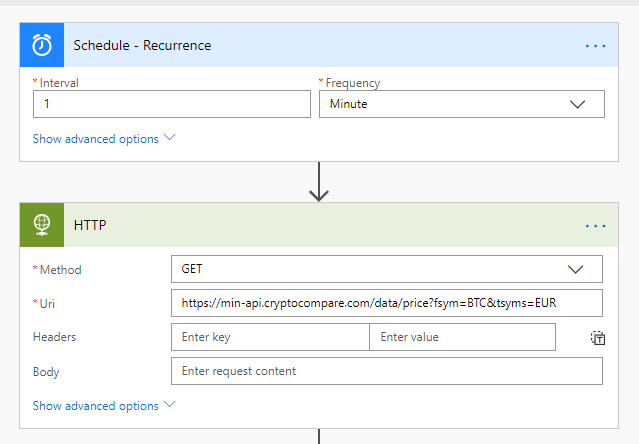Screen dimensions: 639x444
Task: Select the Schedule - Recurrence title bar
Action: click(x=319, y=45)
